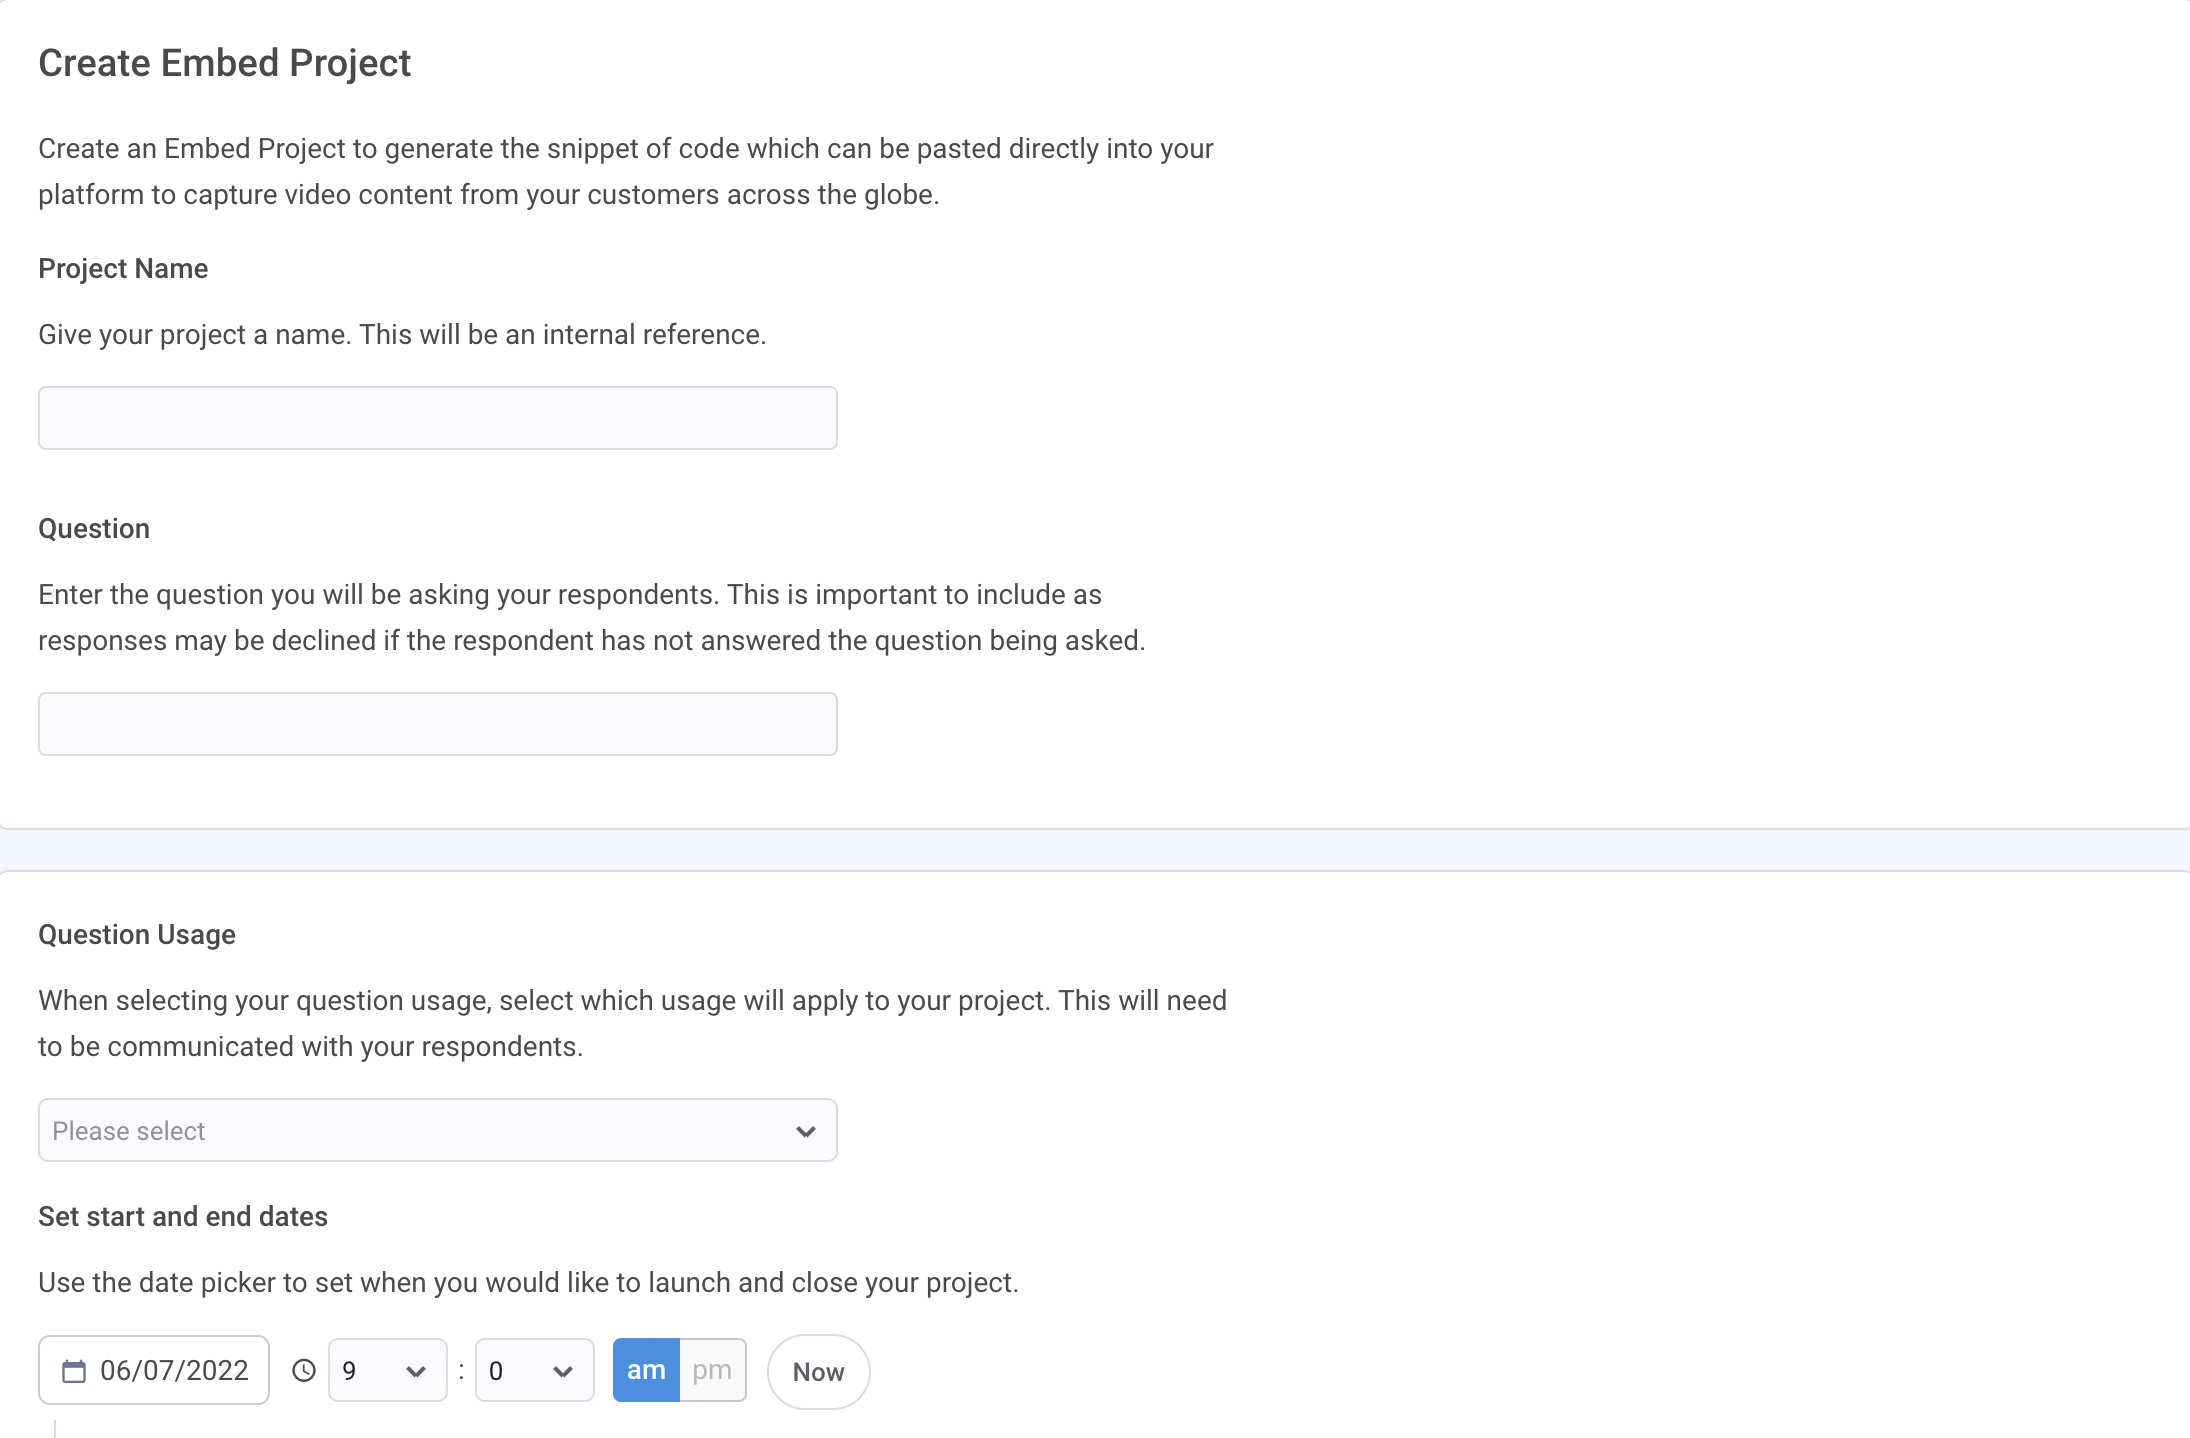Click the date picker instructions text
Image resolution: width=2190 pixels, height=1438 pixels.
(528, 1283)
